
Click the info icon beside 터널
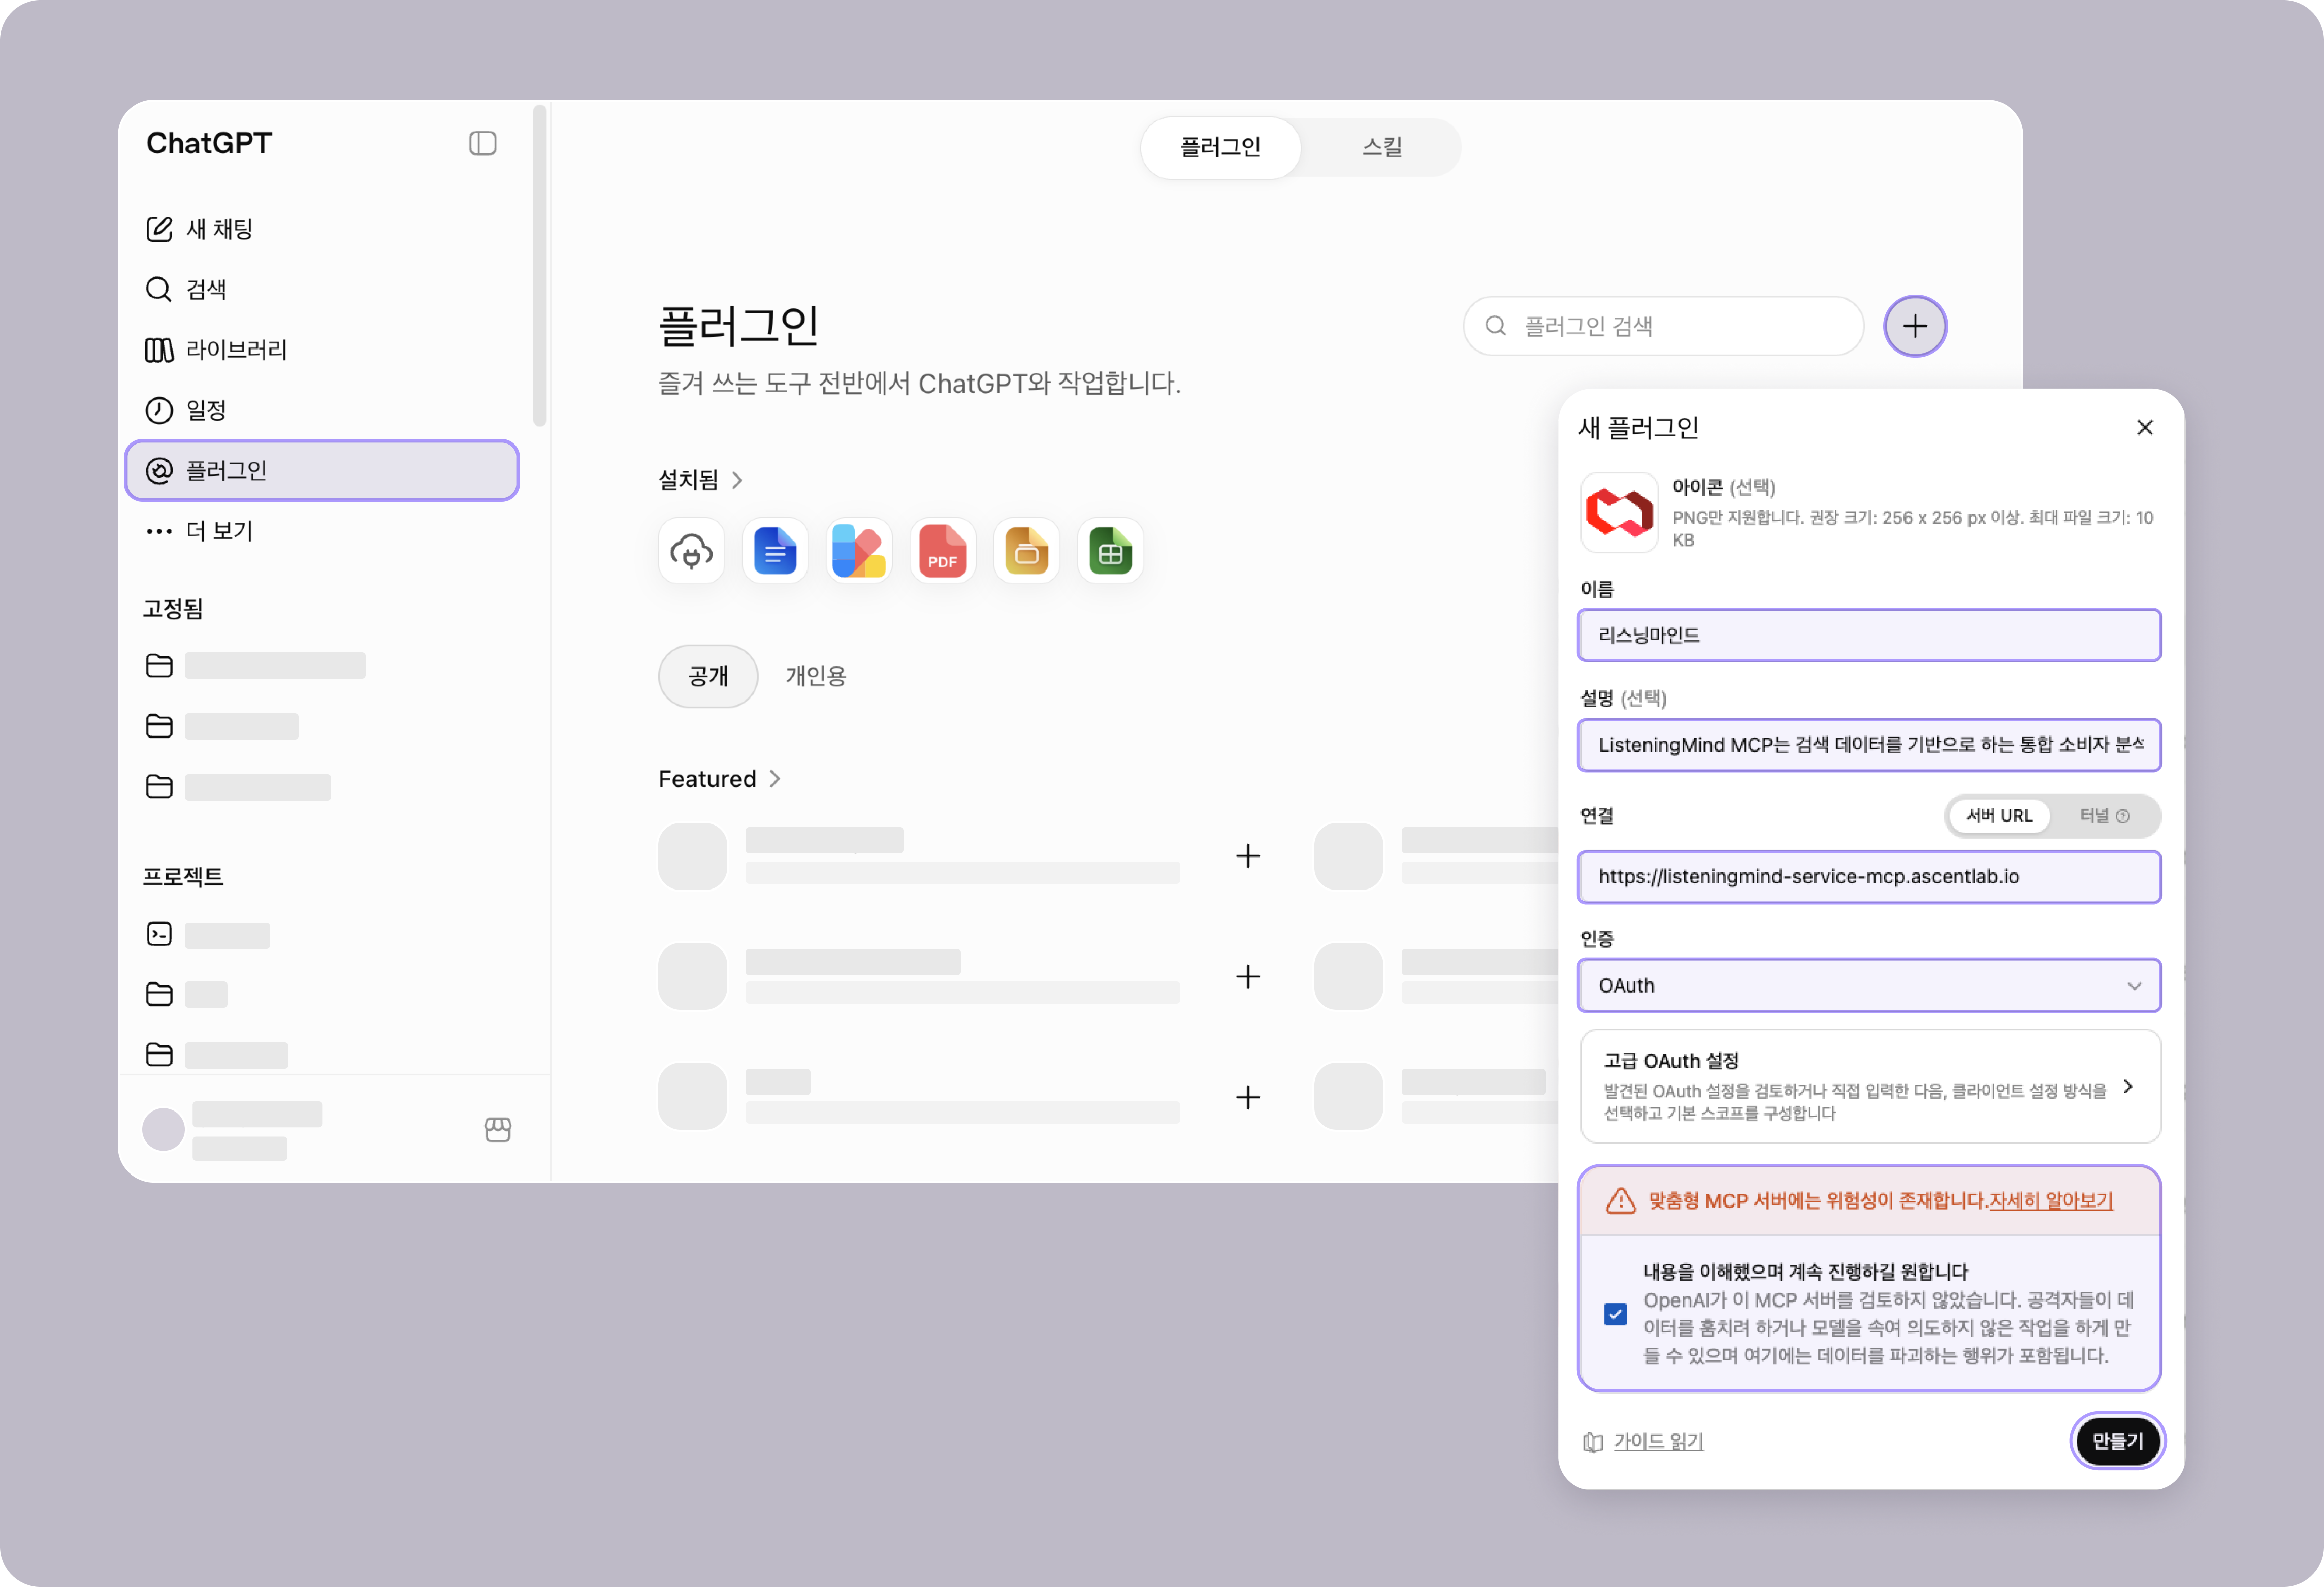click(x=2123, y=816)
